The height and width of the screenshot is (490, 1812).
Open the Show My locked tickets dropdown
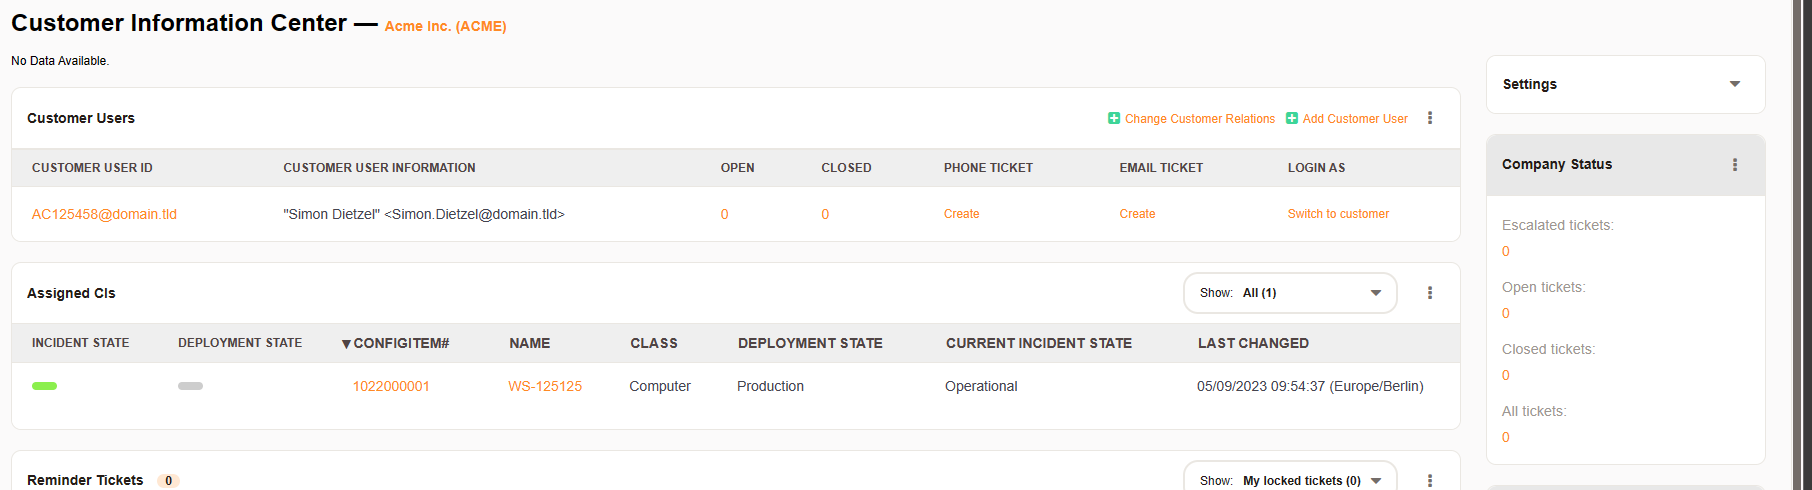click(1290, 480)
